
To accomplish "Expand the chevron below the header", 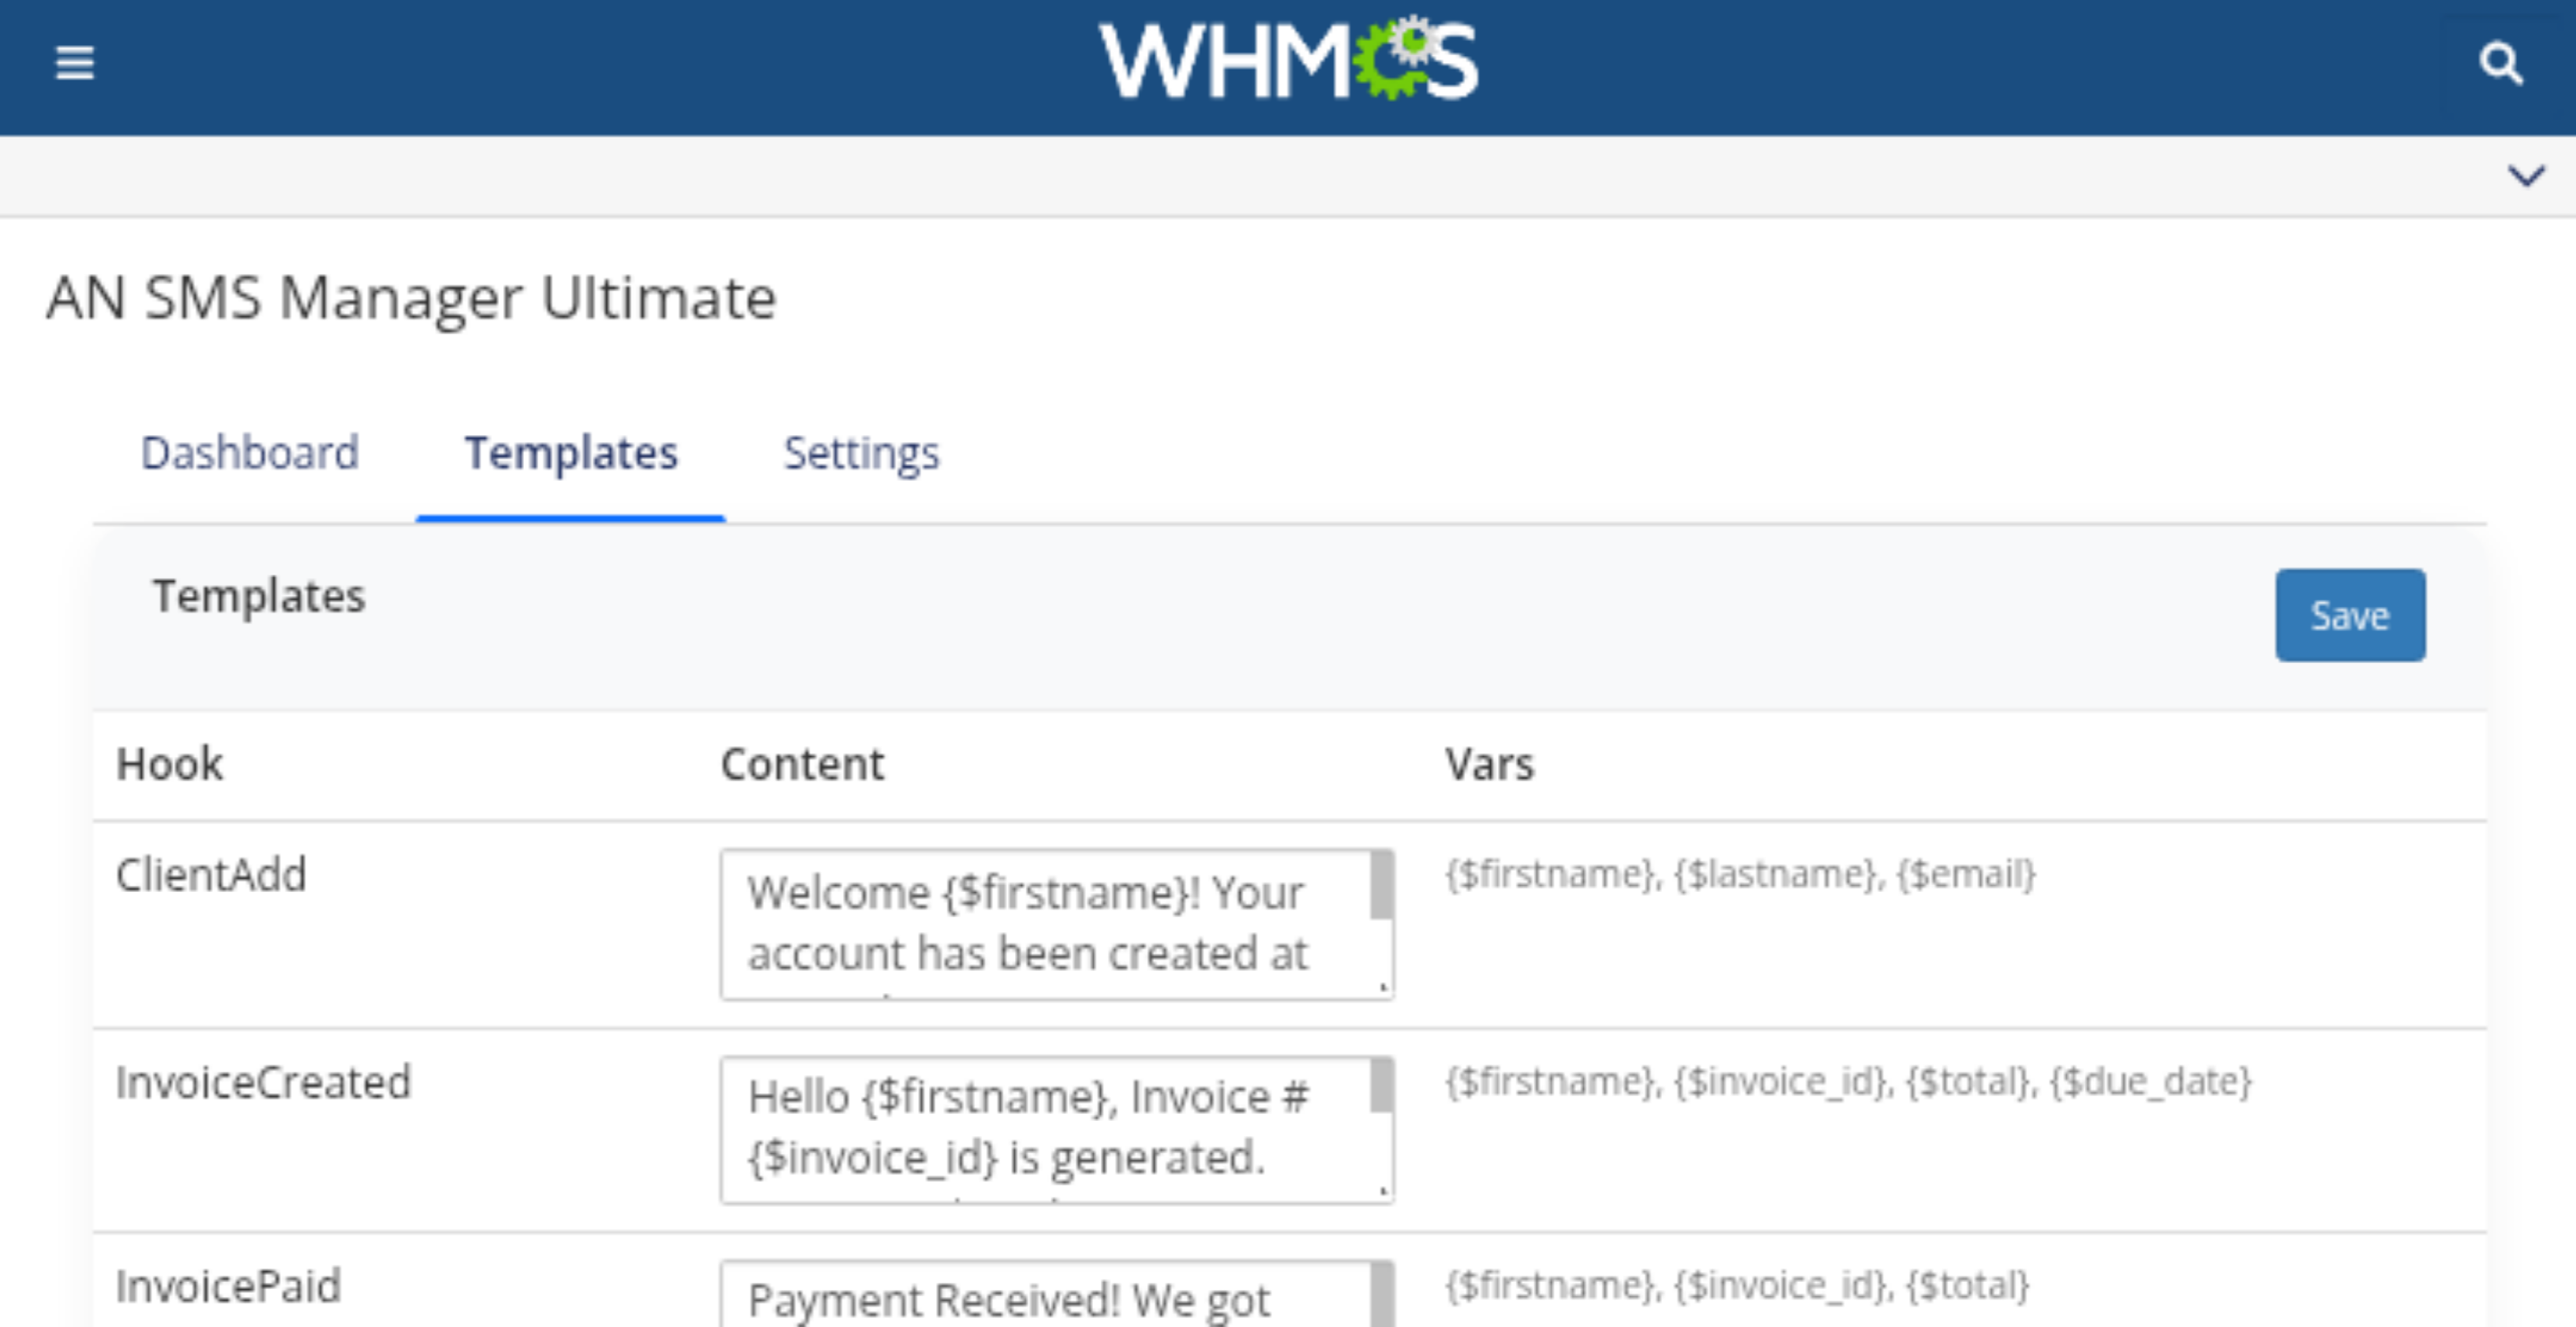I will 2526,176.
